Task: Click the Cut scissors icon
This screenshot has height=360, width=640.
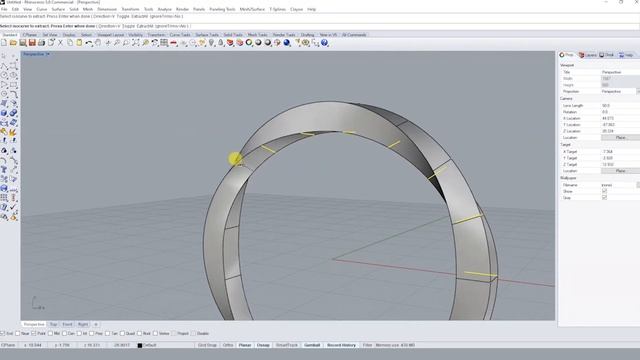Action: pyautogui.click(x=60, y=43)
